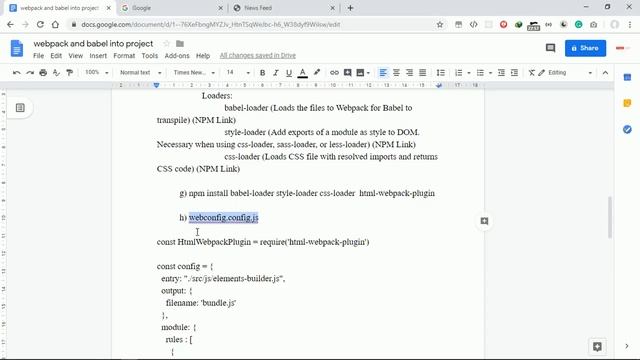Open comment history speech bubble icon

point(550,48)
